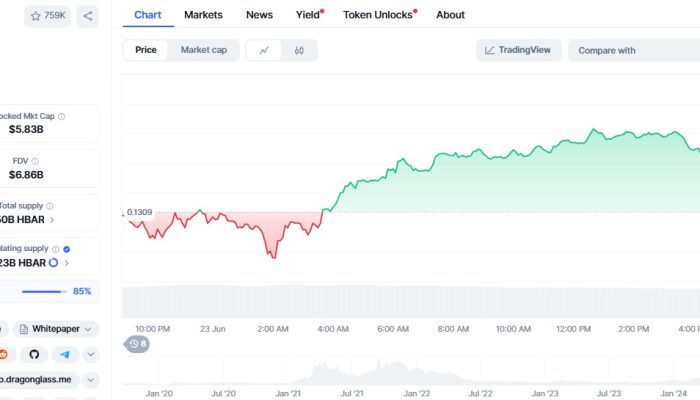Open the TradingView chart button
The width and height of the screenshot is (700, 400).
point(519,50)
